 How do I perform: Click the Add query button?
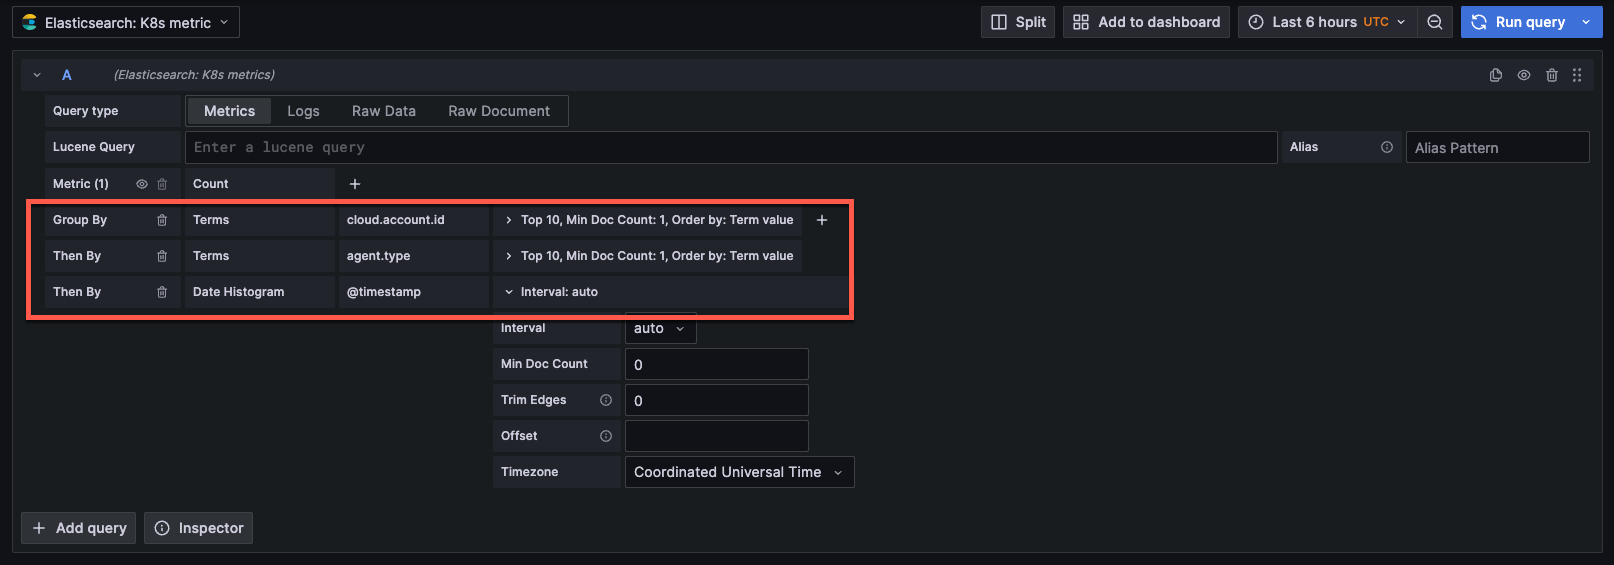pyautogui.click(x=80, y=528)
